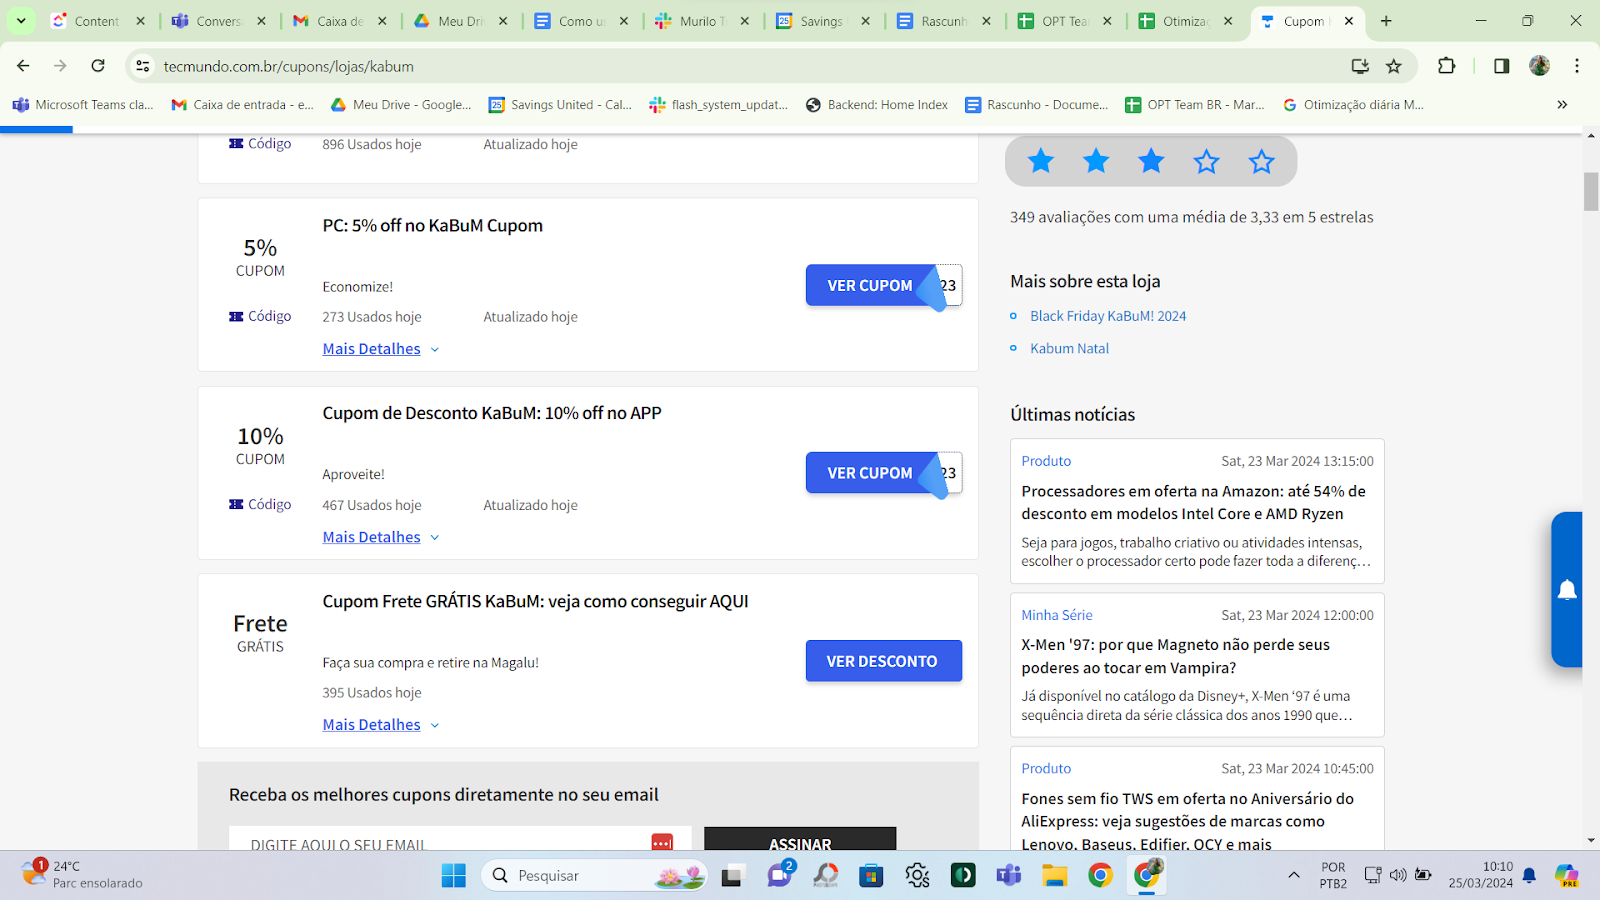Click the fifth rating star
This screenshot has height=900, width=1600.
1261,161
